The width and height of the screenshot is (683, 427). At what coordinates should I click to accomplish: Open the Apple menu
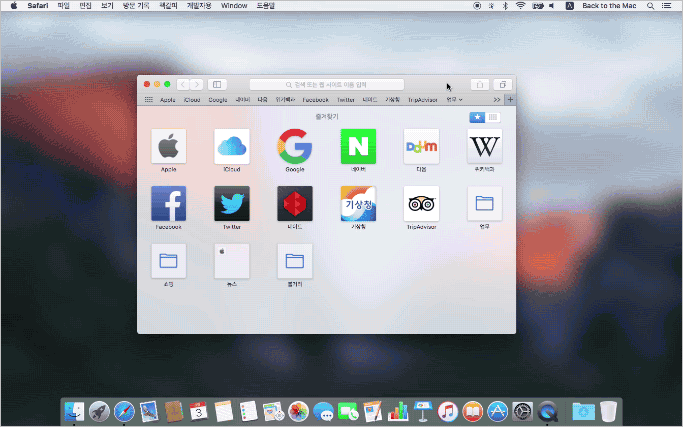14,6
